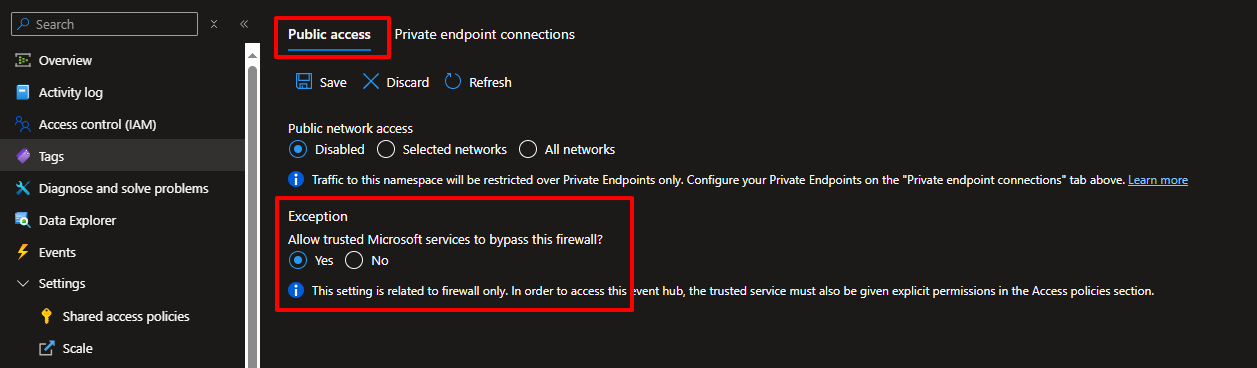Open Activity log icon
Screen dimensions: 1257x368
coord(23,93)
